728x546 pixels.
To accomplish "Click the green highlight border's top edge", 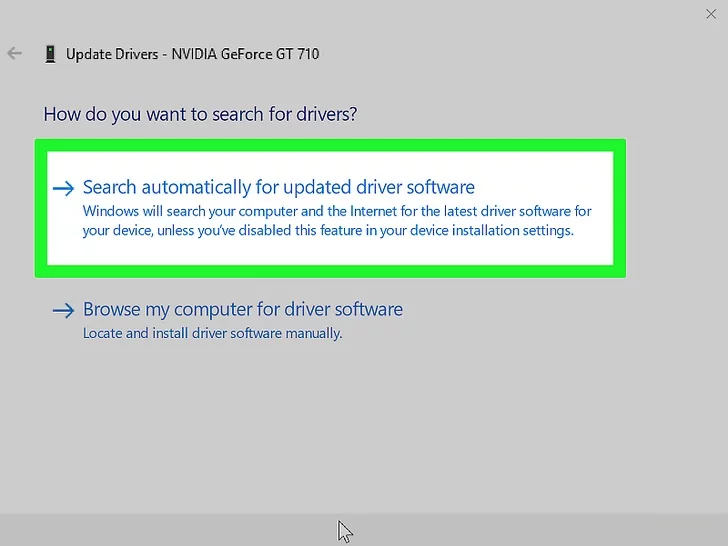I will coord(330,145).
